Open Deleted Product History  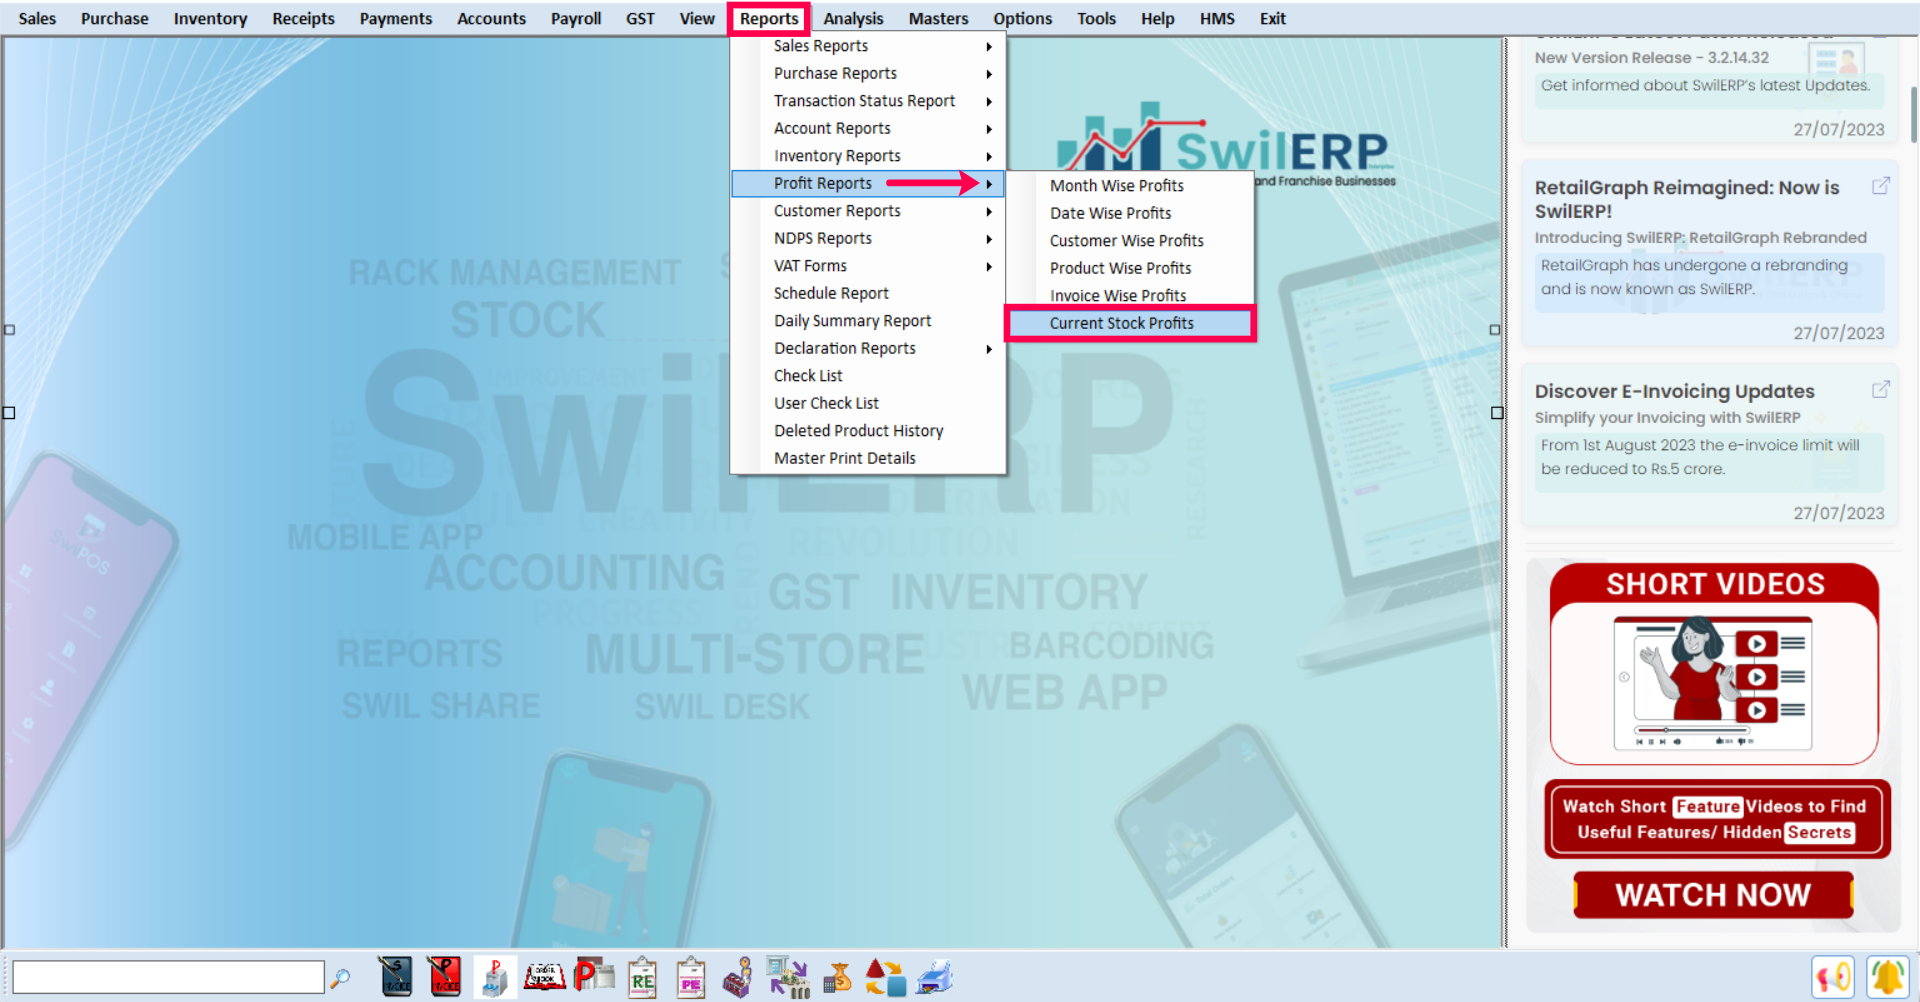pos(858,431)
